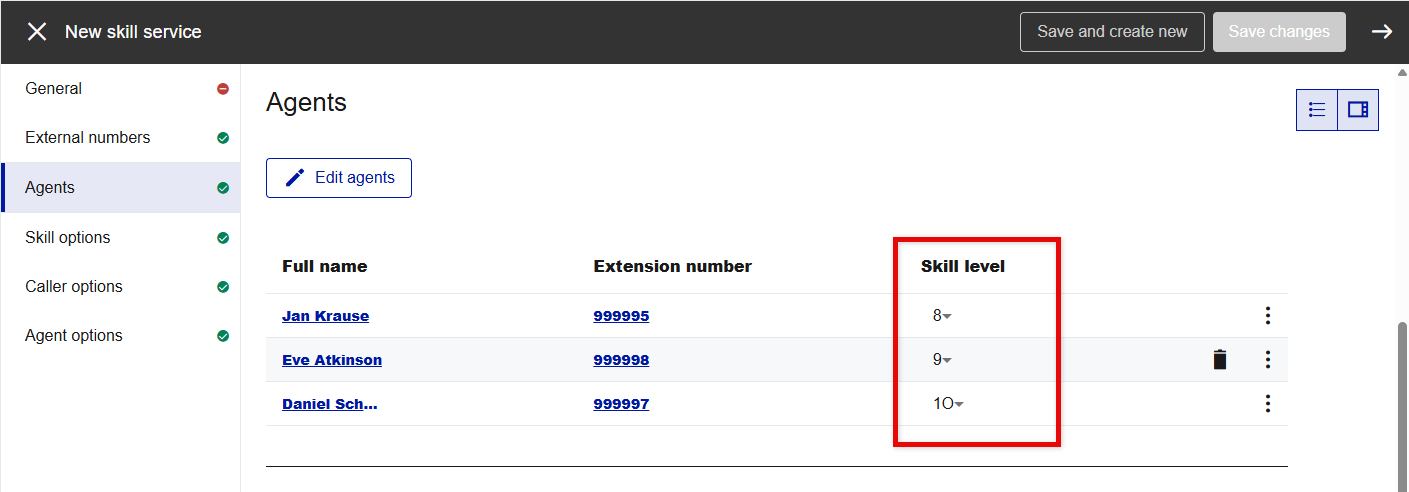Viewport: 1409px width, 492px height.
Task: Select Skill options in sidebar
Action: tap(68, 238)
